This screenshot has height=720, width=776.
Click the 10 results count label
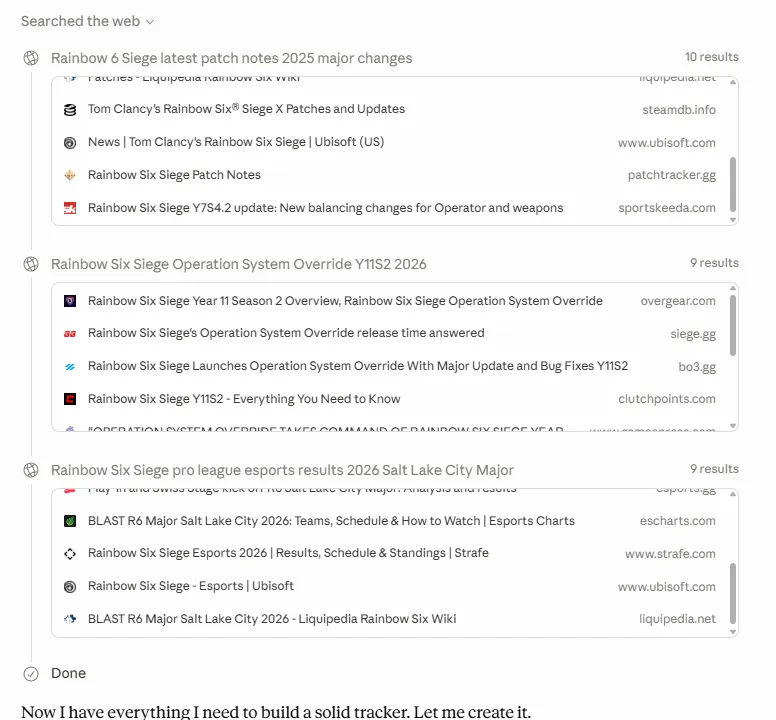712,57
